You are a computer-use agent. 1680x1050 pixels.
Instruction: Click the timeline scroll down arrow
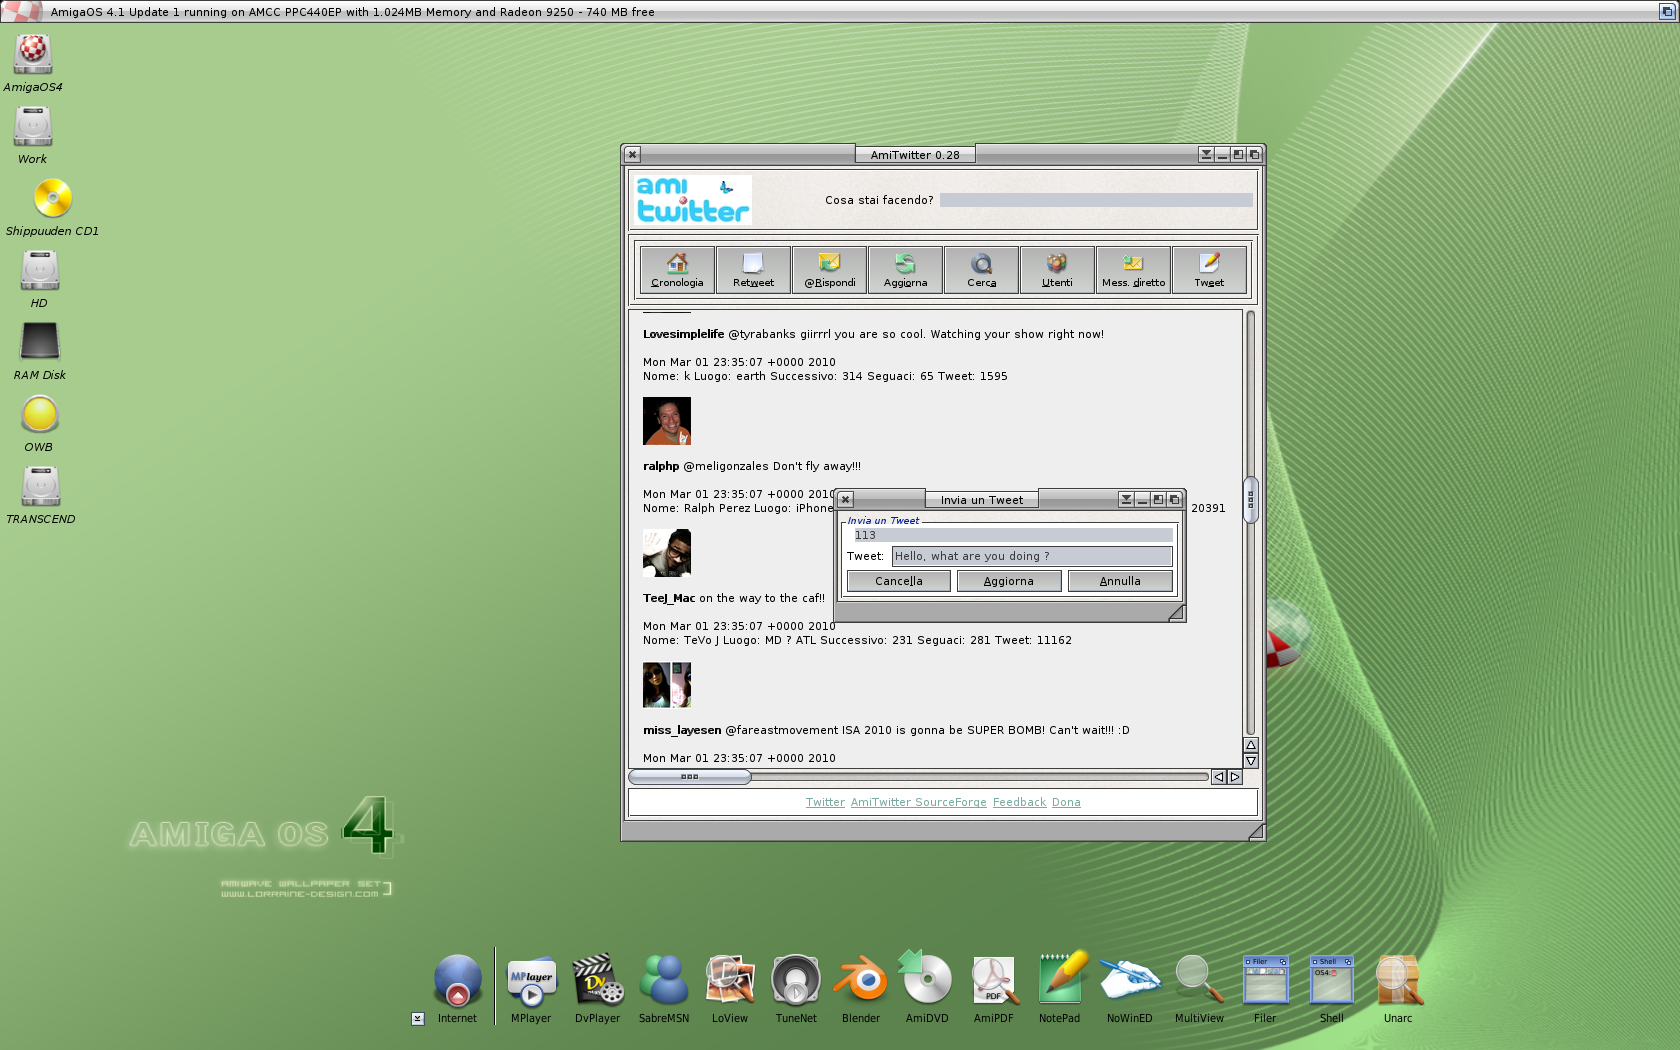tap(1250, 761)
